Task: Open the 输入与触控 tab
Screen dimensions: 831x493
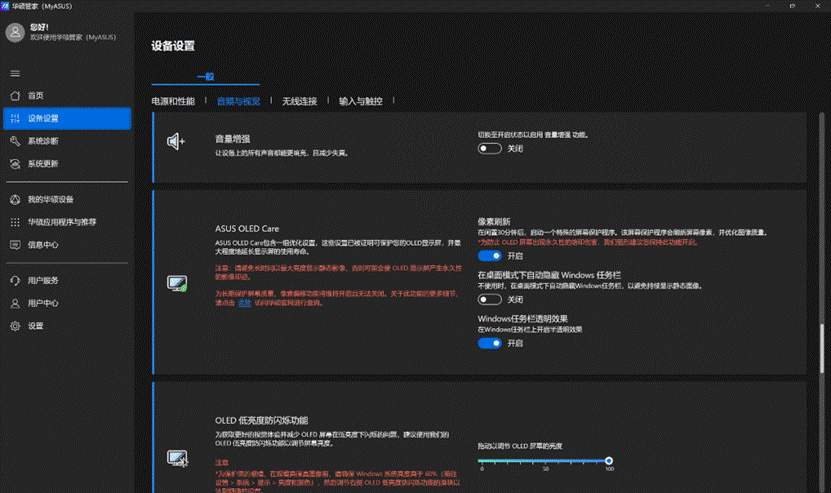Action: pos(361,102)
